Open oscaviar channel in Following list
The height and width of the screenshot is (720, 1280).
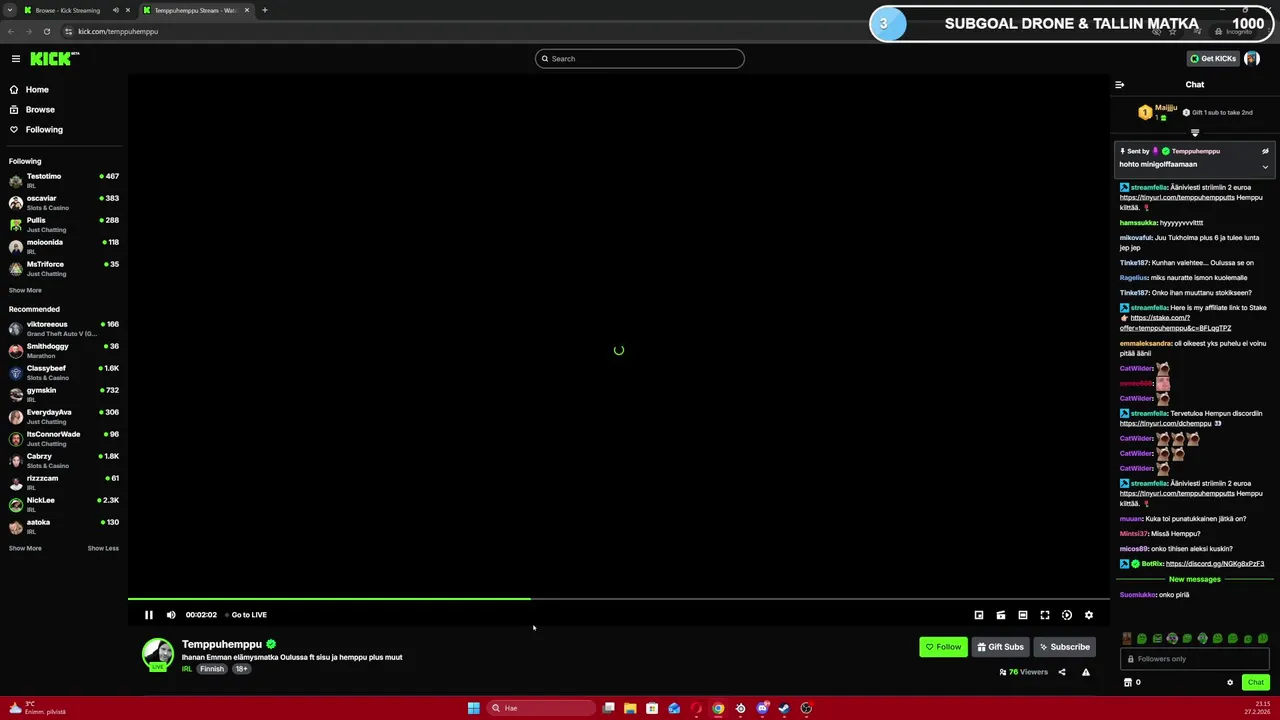coord(64,203)
